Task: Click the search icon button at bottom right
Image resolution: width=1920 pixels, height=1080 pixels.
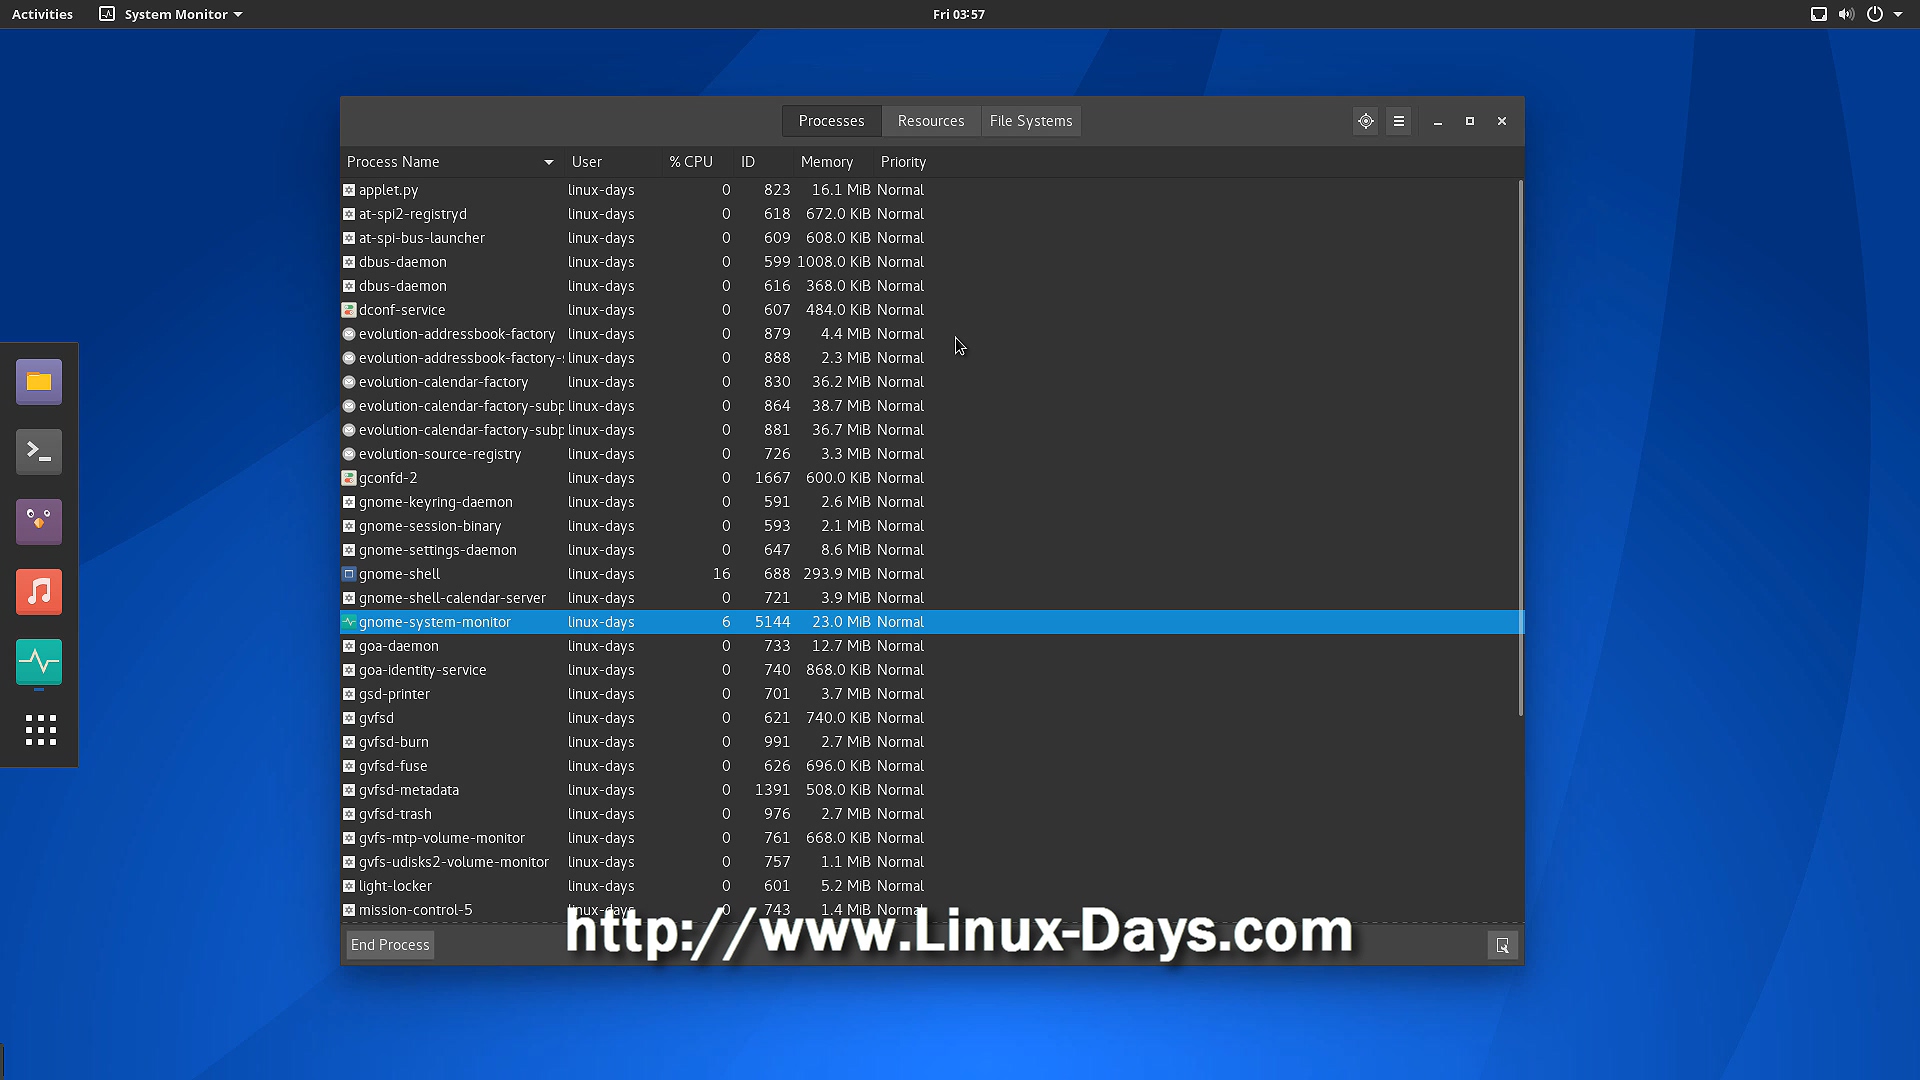Action: pos(1502,945)
